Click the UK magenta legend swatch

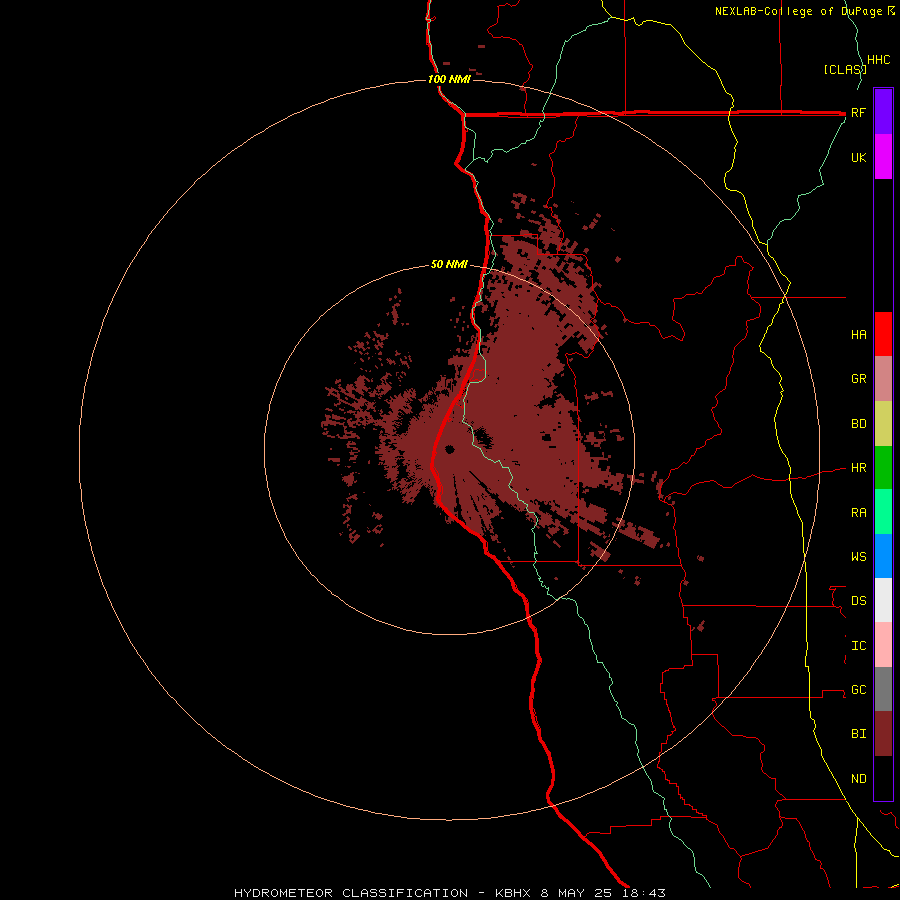coord(883,157)
